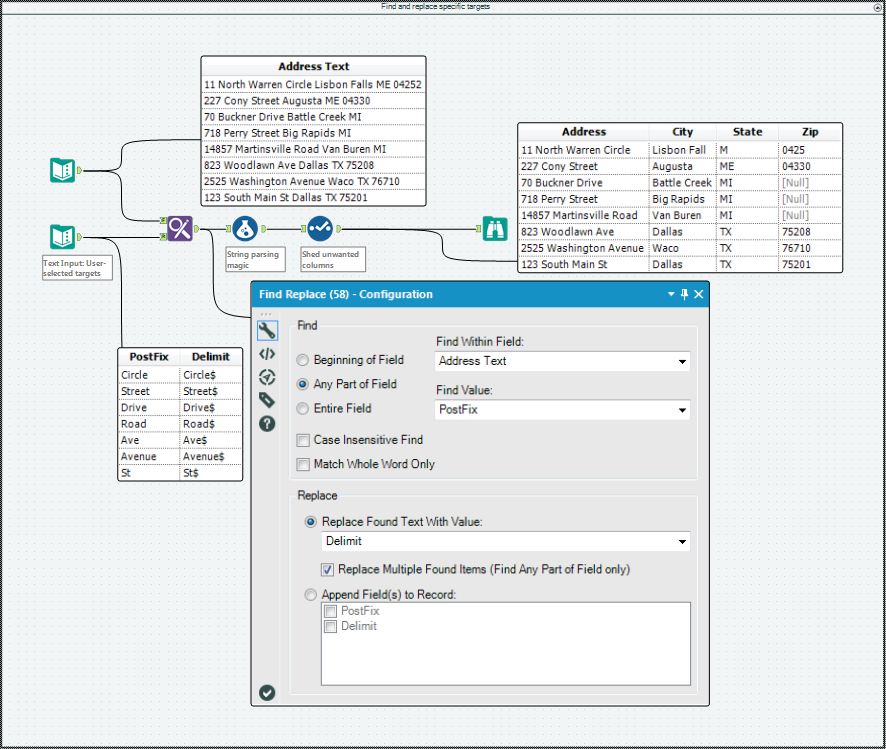
Task: Select Append Field(s) to Record option
Action: click(311, 595)
